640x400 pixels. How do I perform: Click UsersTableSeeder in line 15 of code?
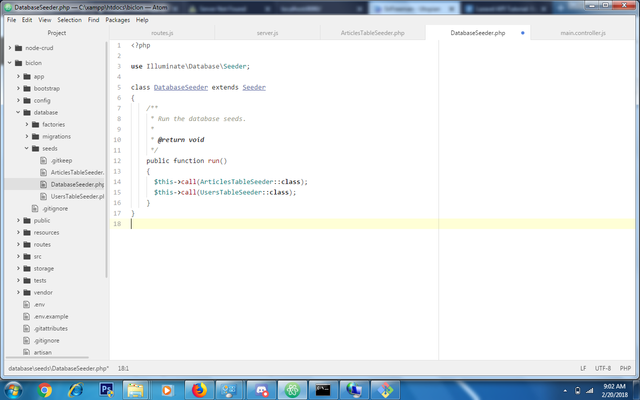(231, 192)
